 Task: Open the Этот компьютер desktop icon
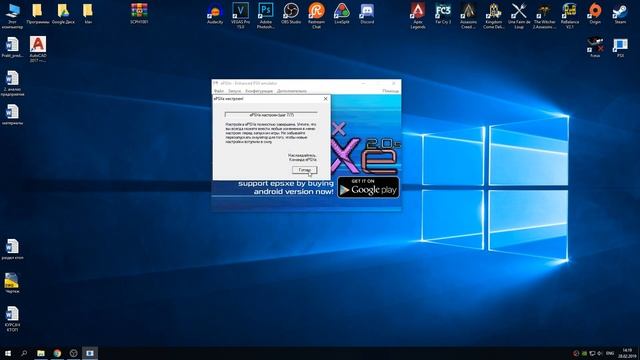pos(12,16)
